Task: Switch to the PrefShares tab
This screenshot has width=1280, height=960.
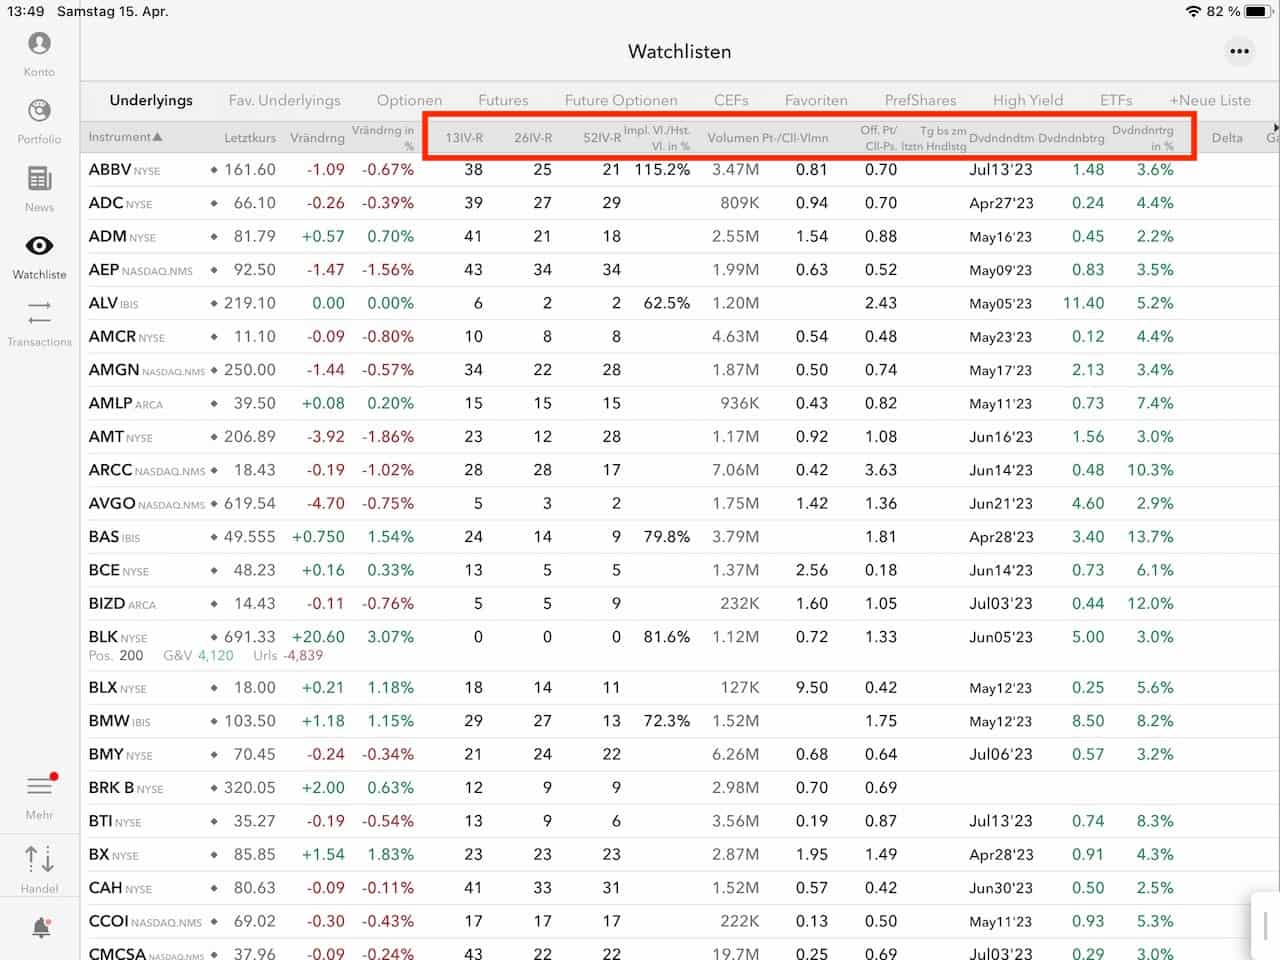Action: point(920,100)
